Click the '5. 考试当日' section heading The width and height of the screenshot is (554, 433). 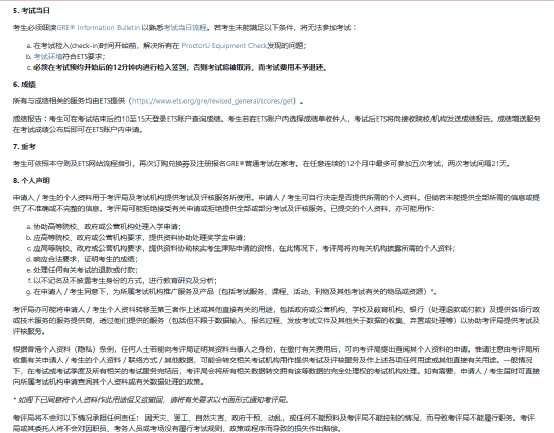point(31,11)
